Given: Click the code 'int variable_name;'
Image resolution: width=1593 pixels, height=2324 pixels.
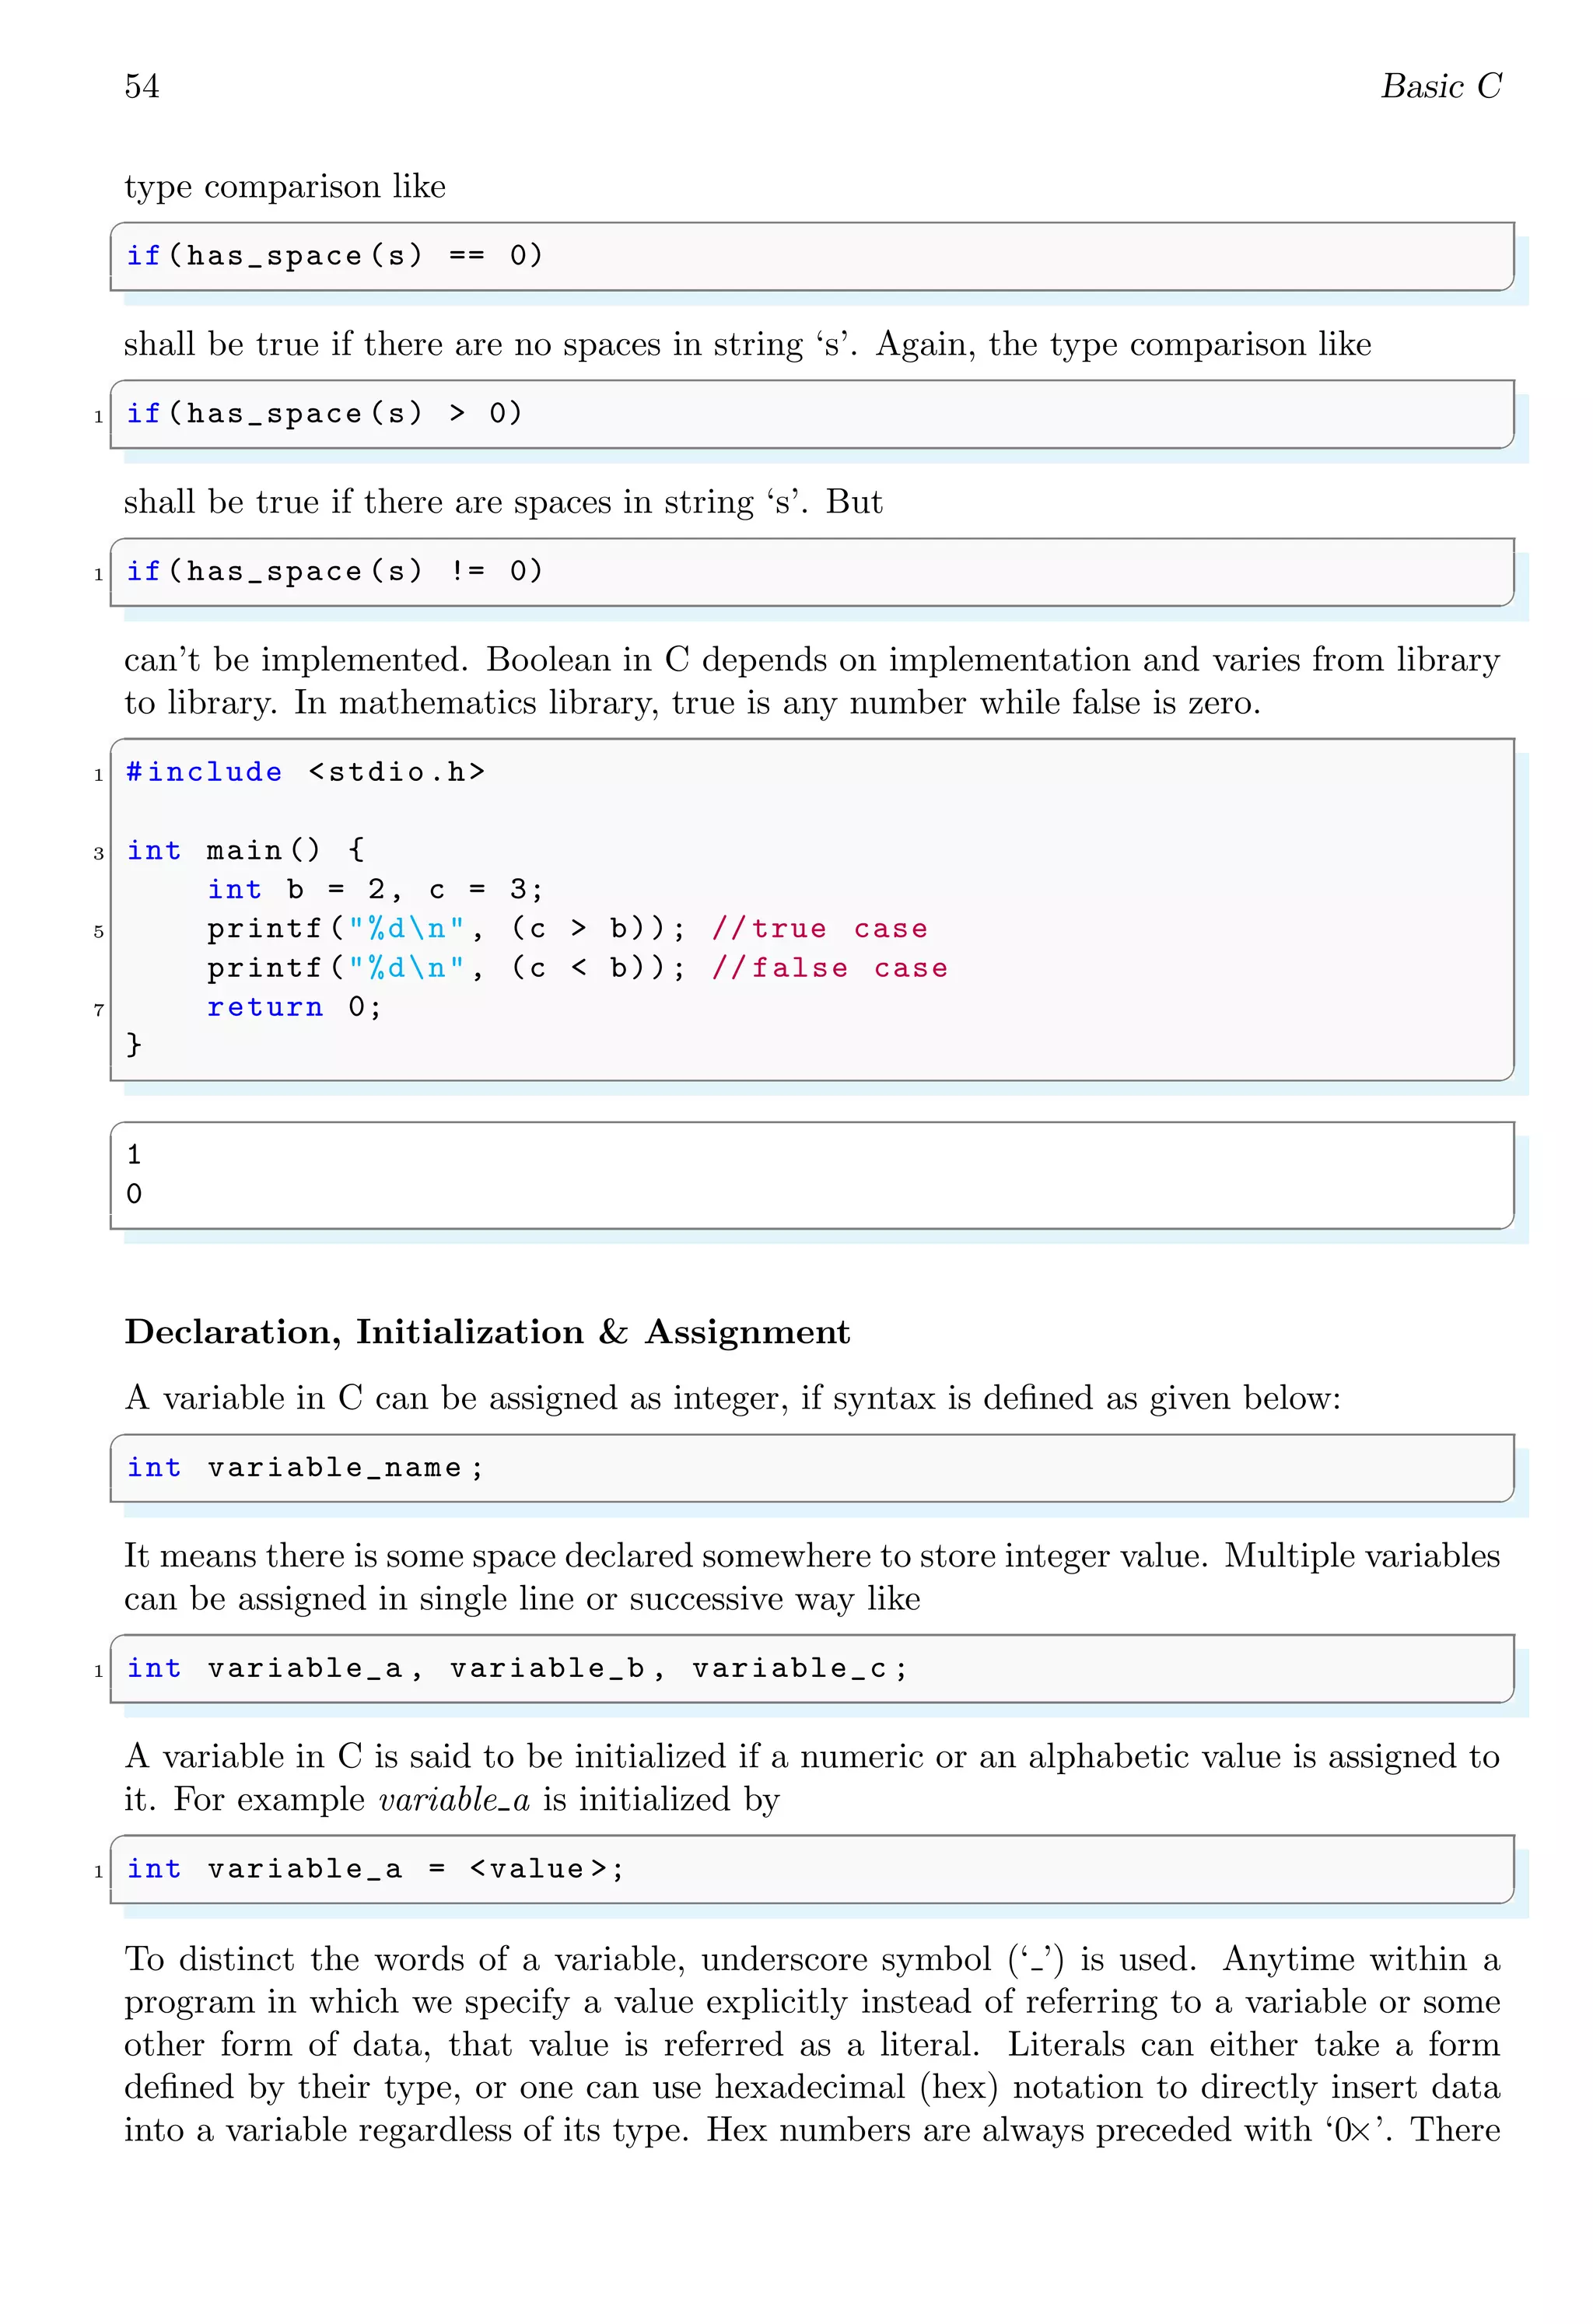Looking at the screenshot, I should pos(305,1468).
